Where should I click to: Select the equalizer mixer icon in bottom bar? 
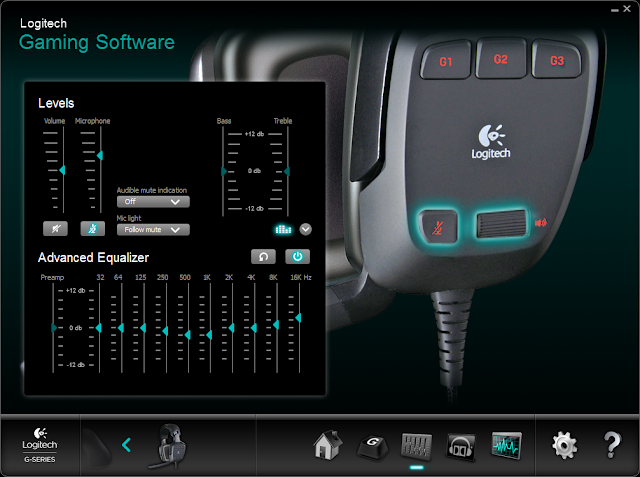[417, 445]
